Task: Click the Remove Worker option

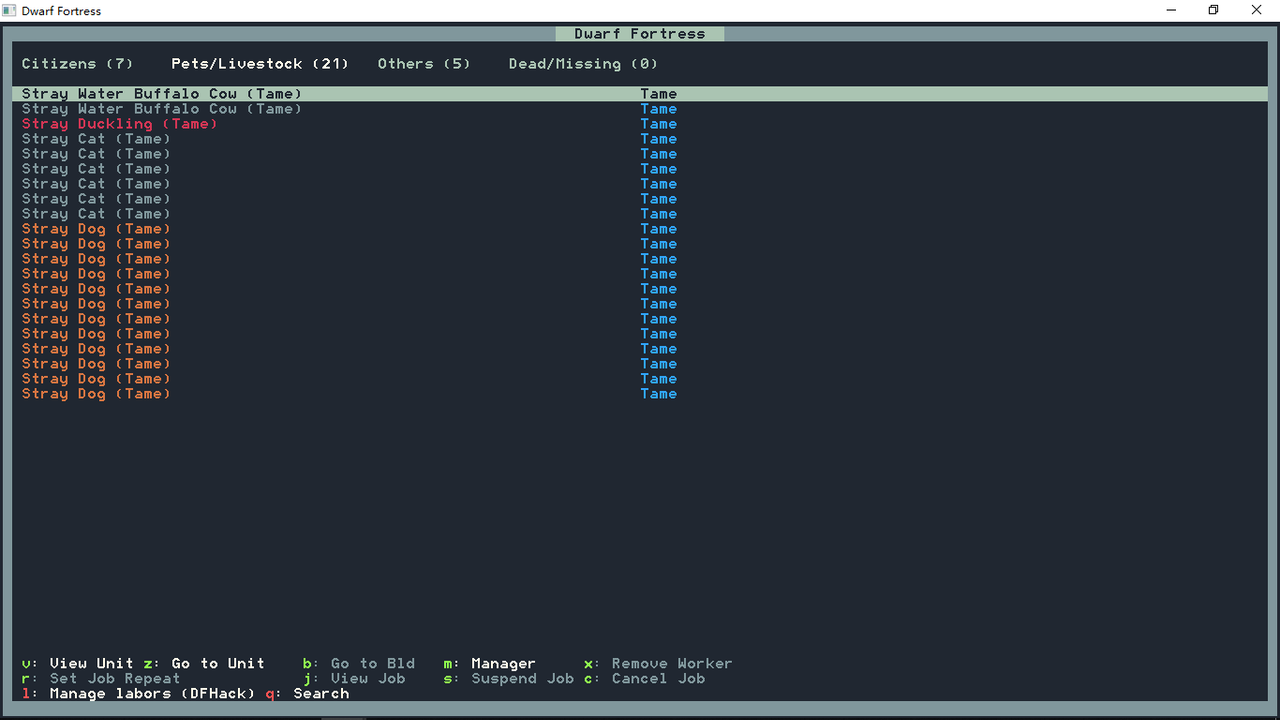Action: click(658, 663)
